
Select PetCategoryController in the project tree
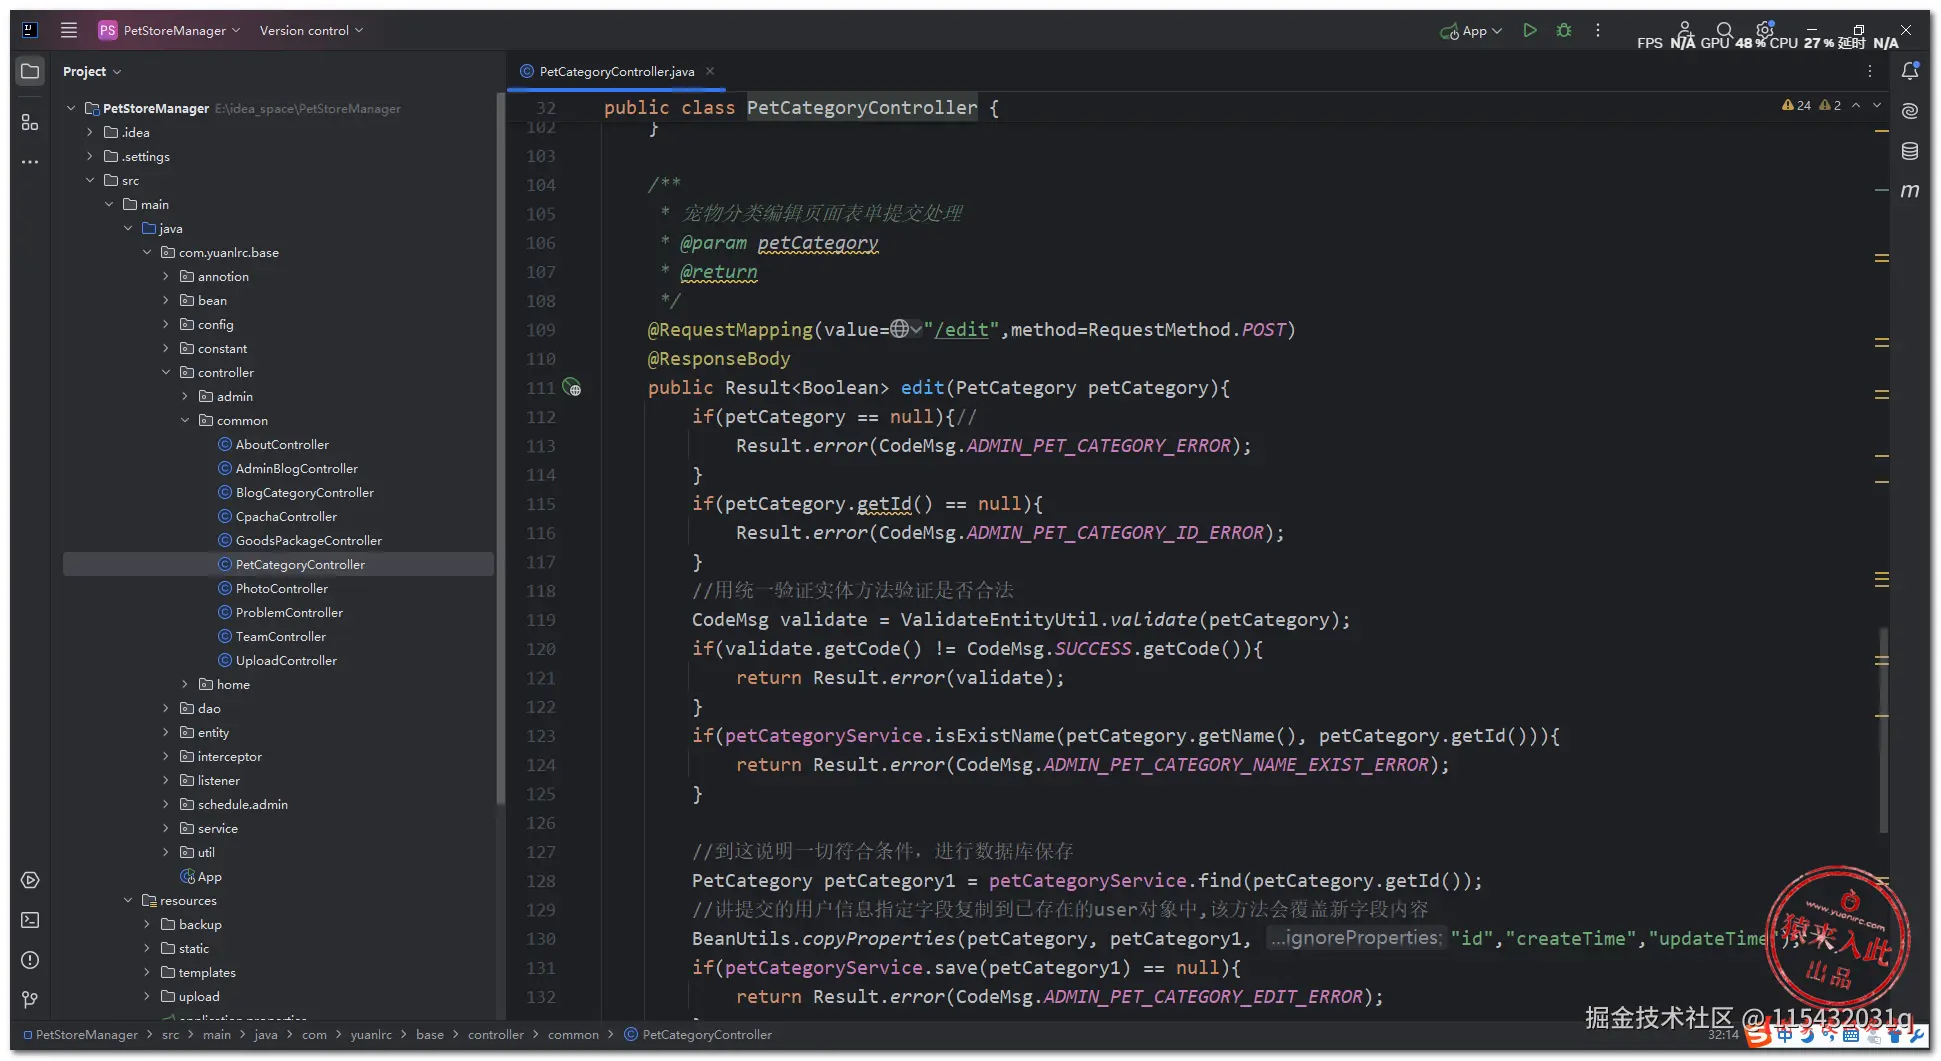[300, 564]
